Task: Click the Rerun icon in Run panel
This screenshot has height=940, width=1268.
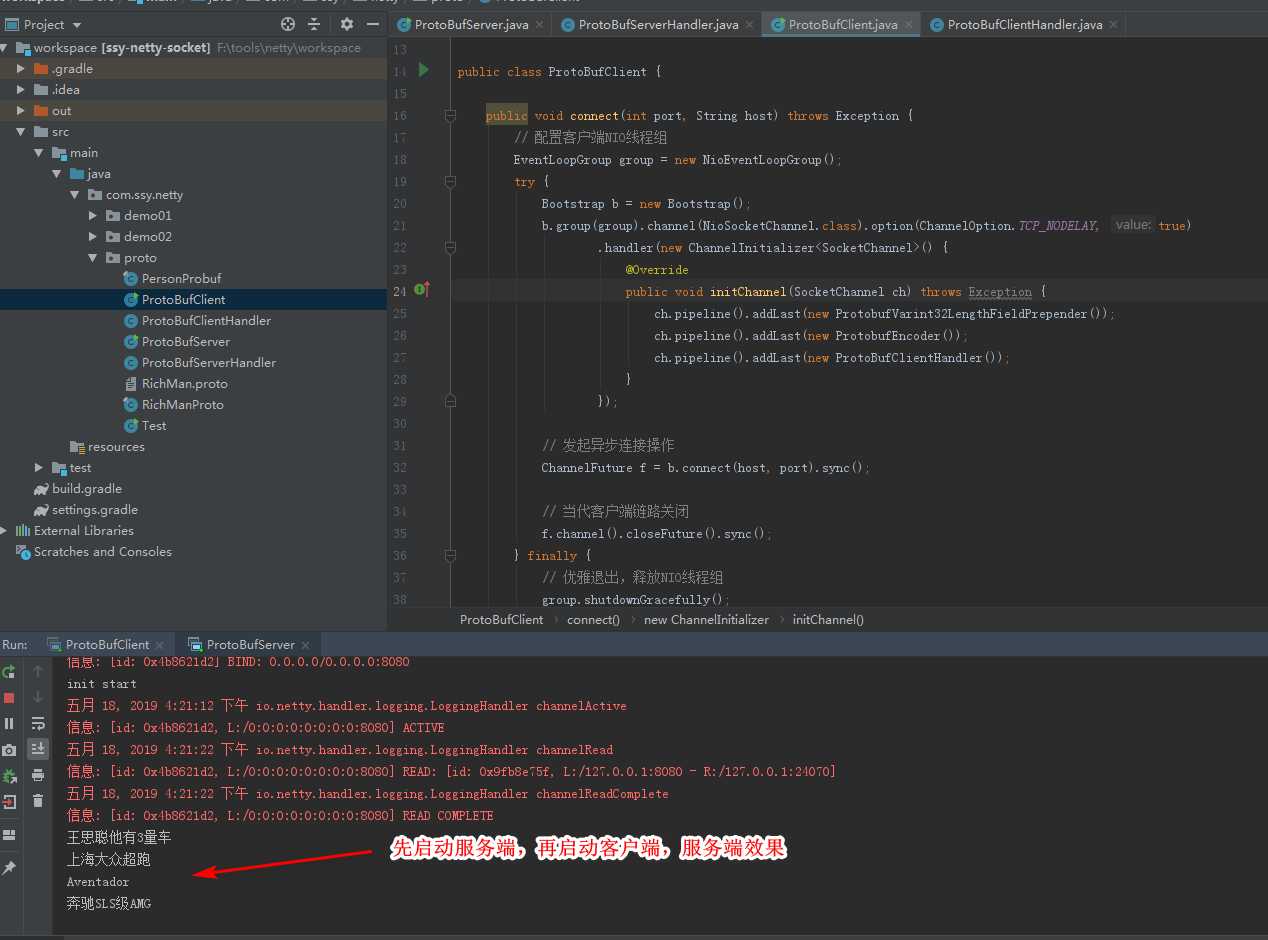Action: pos(9,672)
